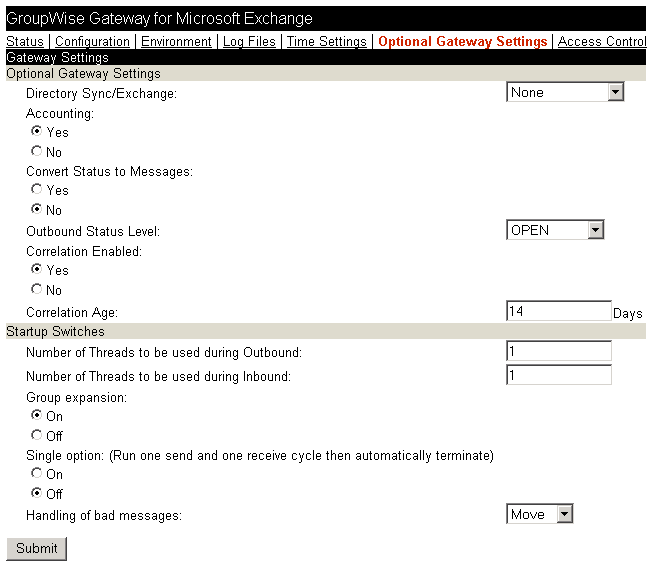Viewport: 650px width, 572px height.
Task: Click the Days label next to Correlation Age
Action: point(628,313)
